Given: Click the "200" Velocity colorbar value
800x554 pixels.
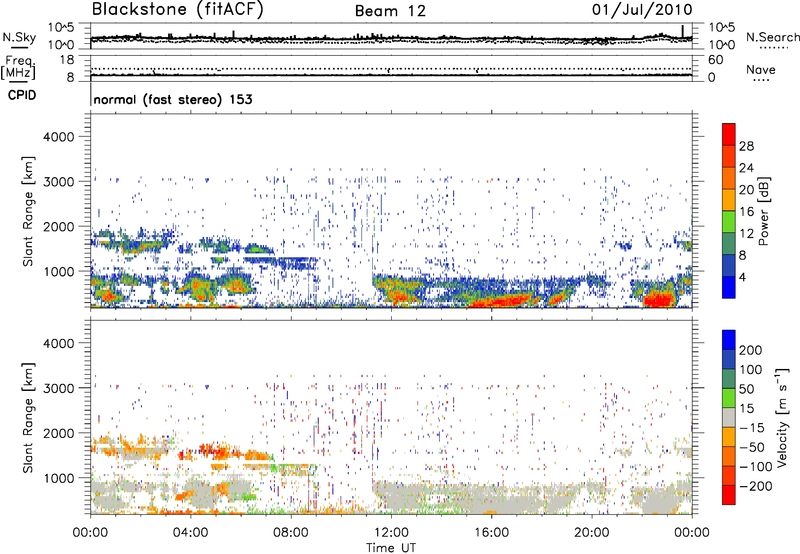Looking at the screenshot, I should 751,350.
